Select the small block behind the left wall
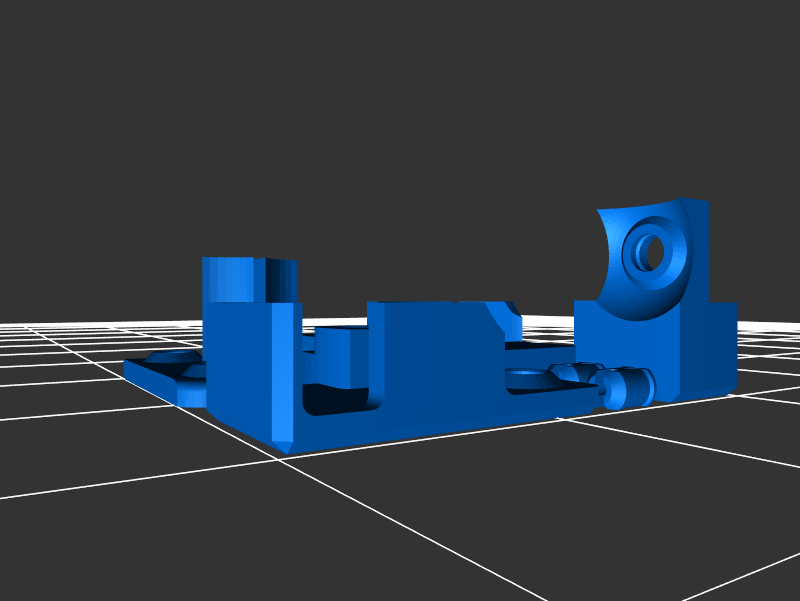 340,352
